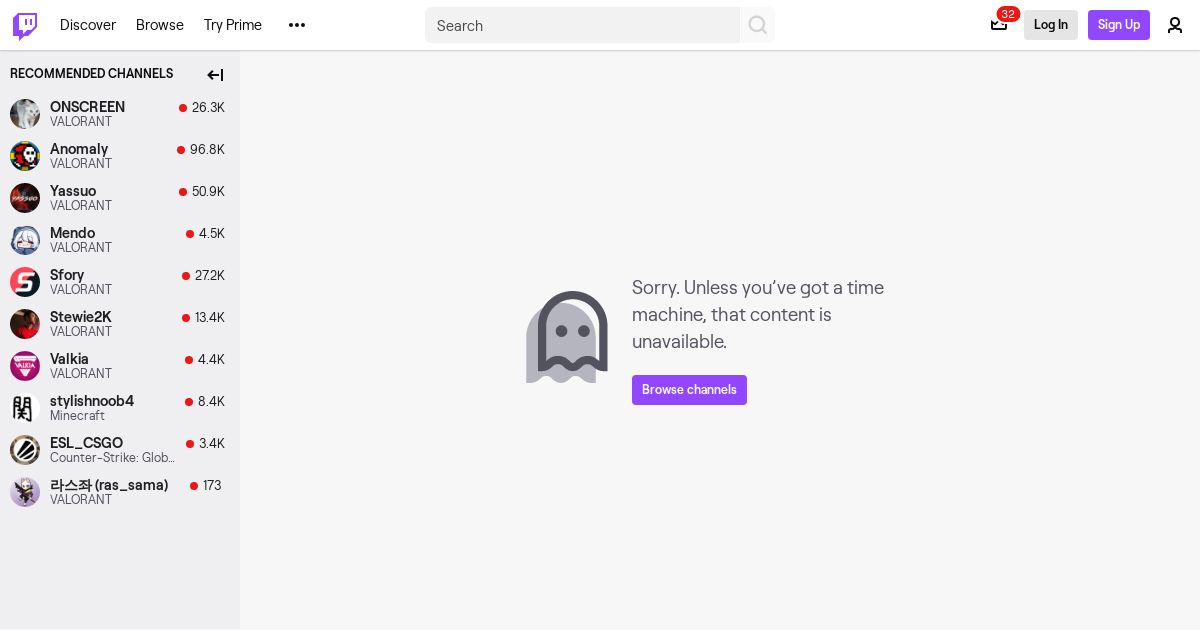The image size is (1200, 630).
Task: Click stylishnoob4 channel avatar
Action: [25, 408]
